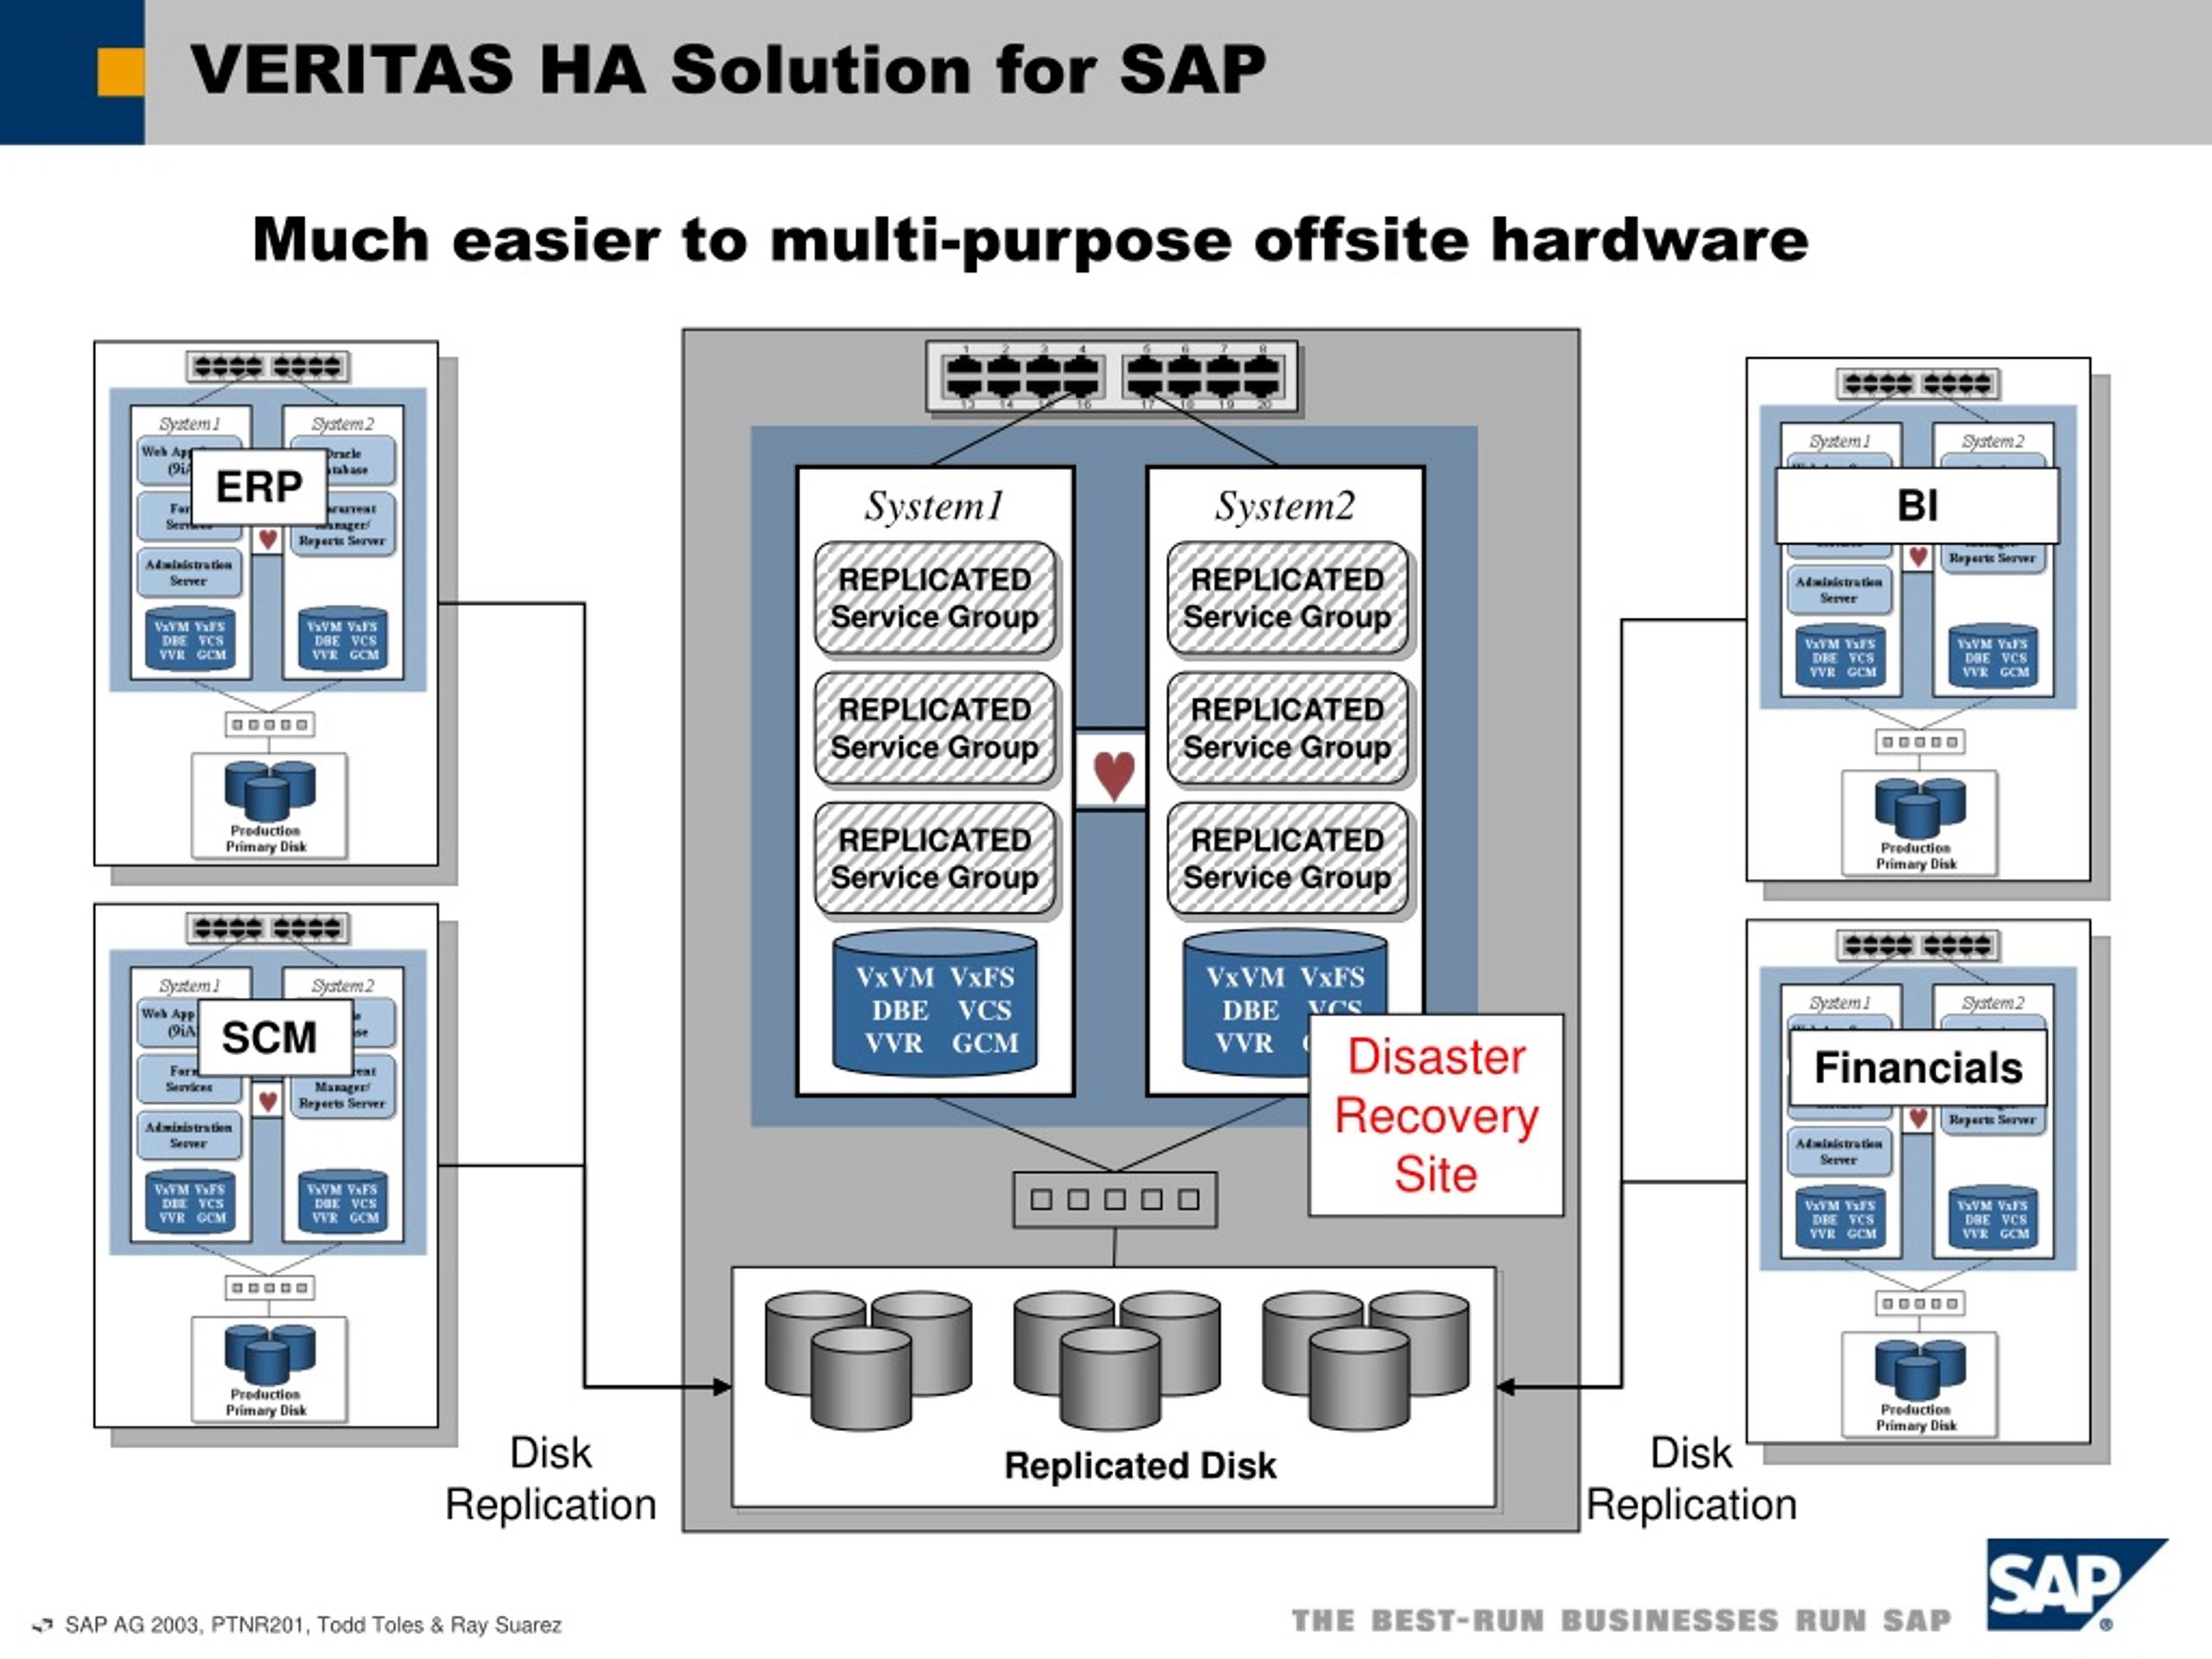The image size is (2212, 1659).
Task: Click the orange square in the title bar
Action: (x=121, y=73)
